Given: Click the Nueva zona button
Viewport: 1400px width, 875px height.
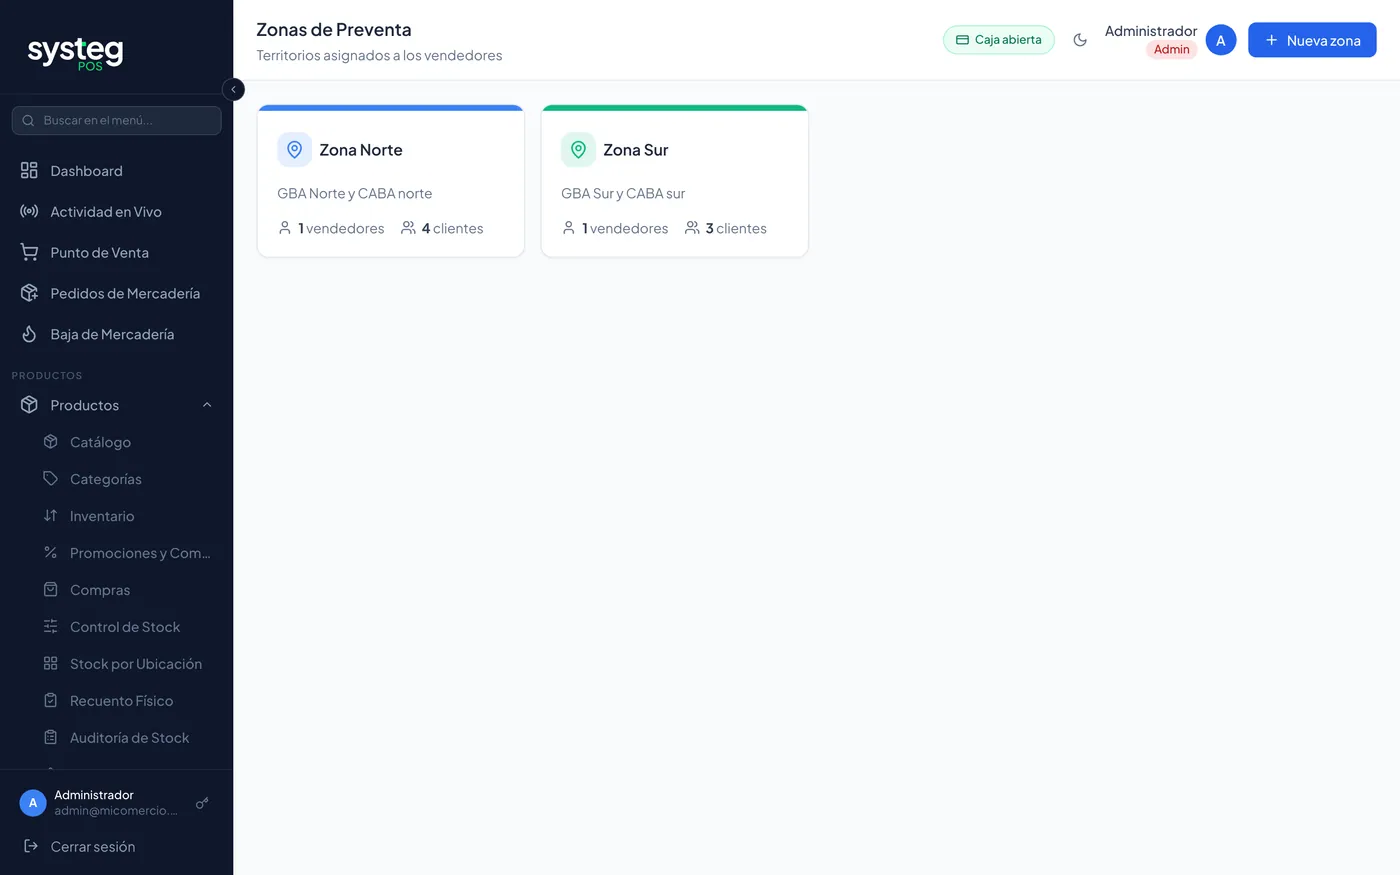Looking at the screenshot, I should (1312, 40).
